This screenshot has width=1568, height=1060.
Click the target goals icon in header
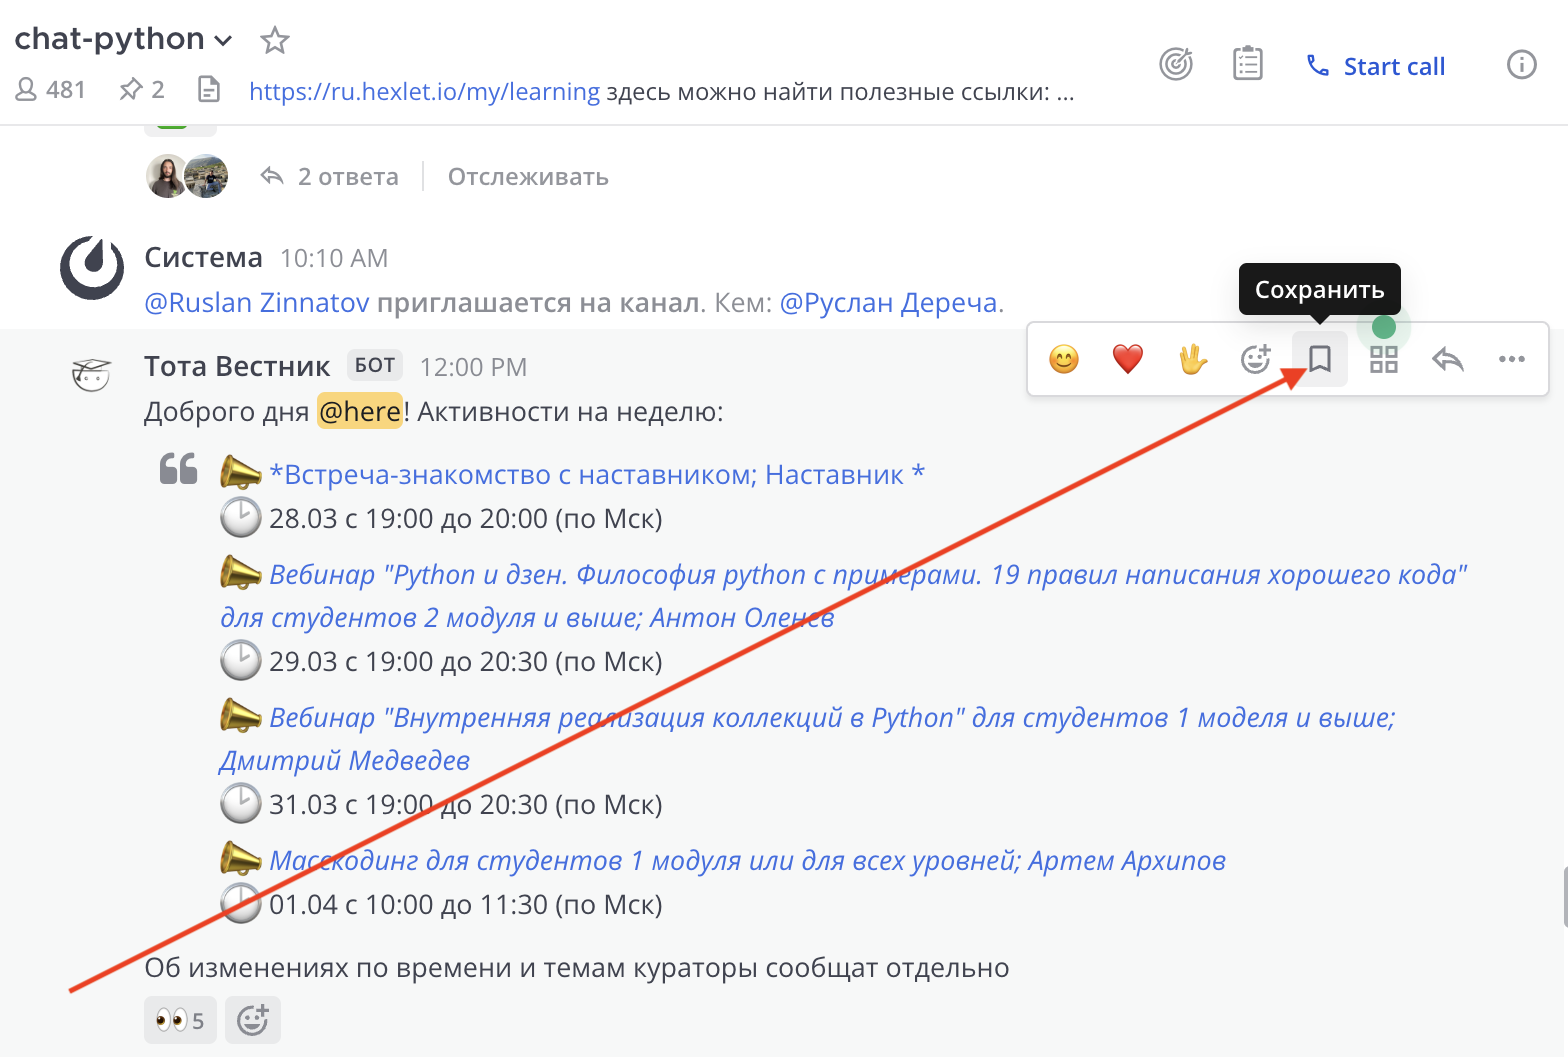[1176, 65]
